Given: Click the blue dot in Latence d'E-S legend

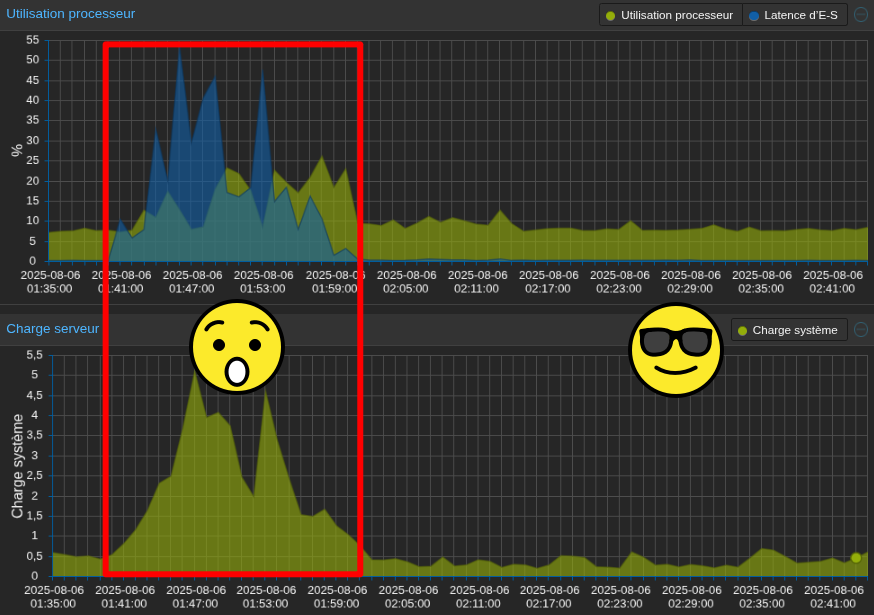Looking at the screenshot, I should pyautogui.click(x=754, y=16).
